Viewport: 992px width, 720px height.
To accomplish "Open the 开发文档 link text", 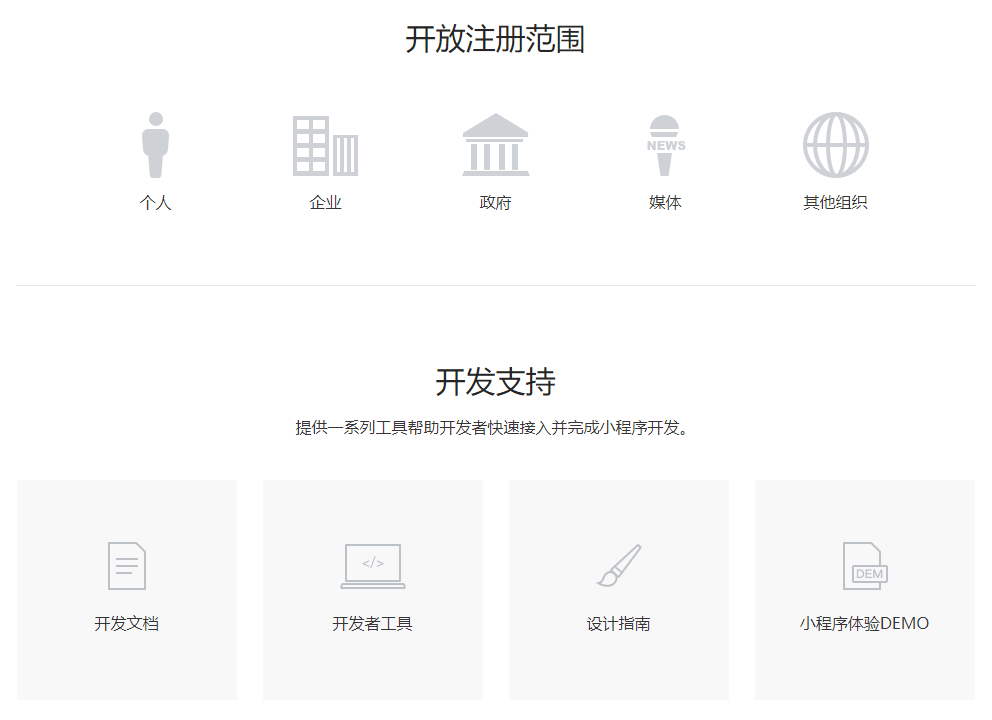I will 127,624.
